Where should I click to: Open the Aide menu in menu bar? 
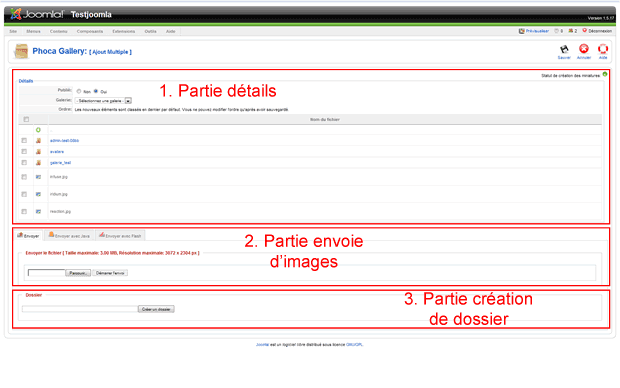click(170, 31)
